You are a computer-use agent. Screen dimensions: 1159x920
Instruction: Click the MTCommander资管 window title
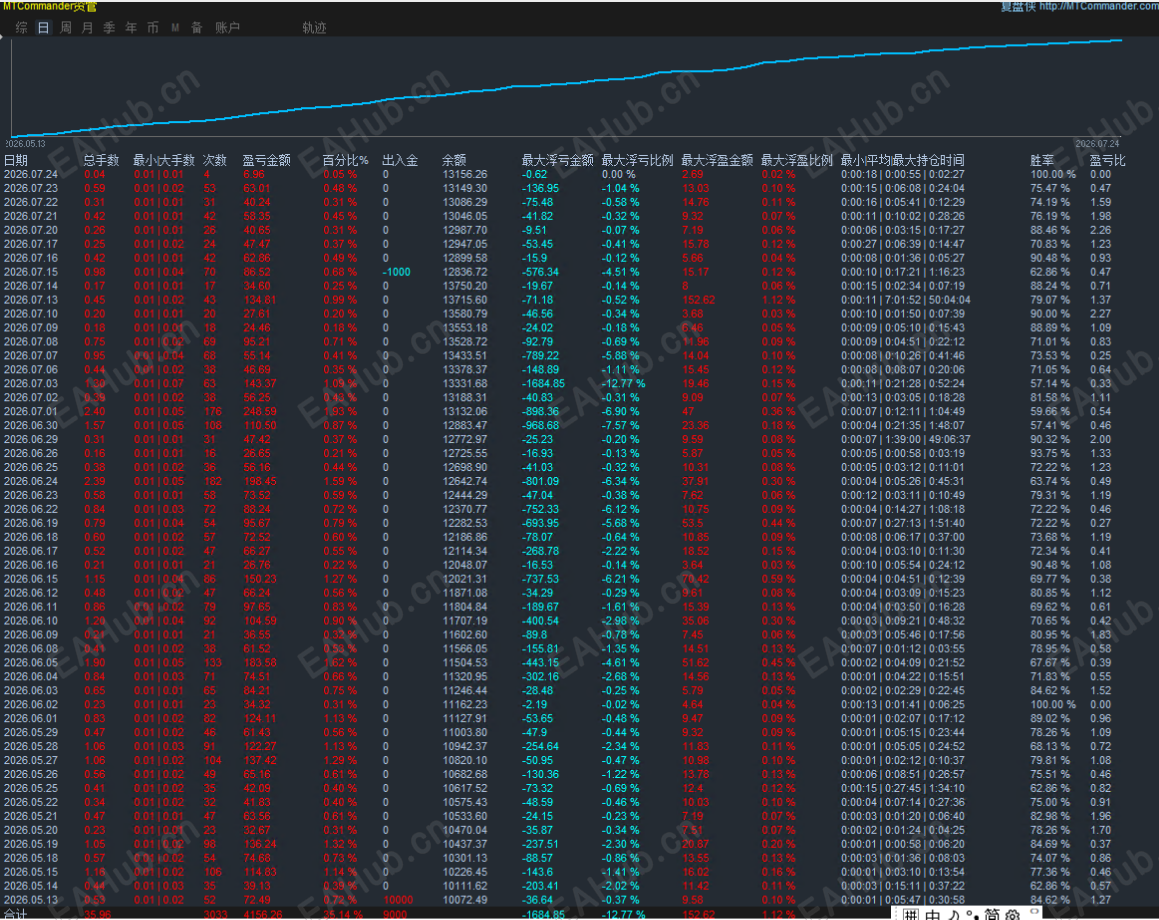50,6
